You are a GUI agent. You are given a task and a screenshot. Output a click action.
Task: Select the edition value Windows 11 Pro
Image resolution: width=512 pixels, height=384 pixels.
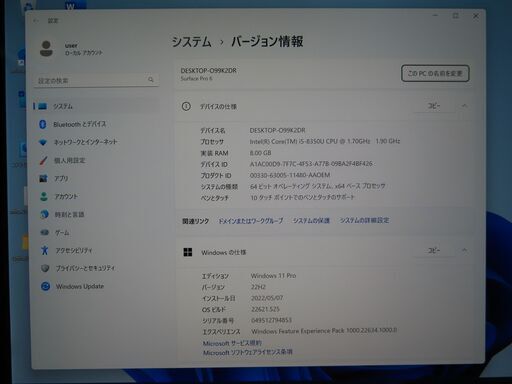[x=273, y=276]
